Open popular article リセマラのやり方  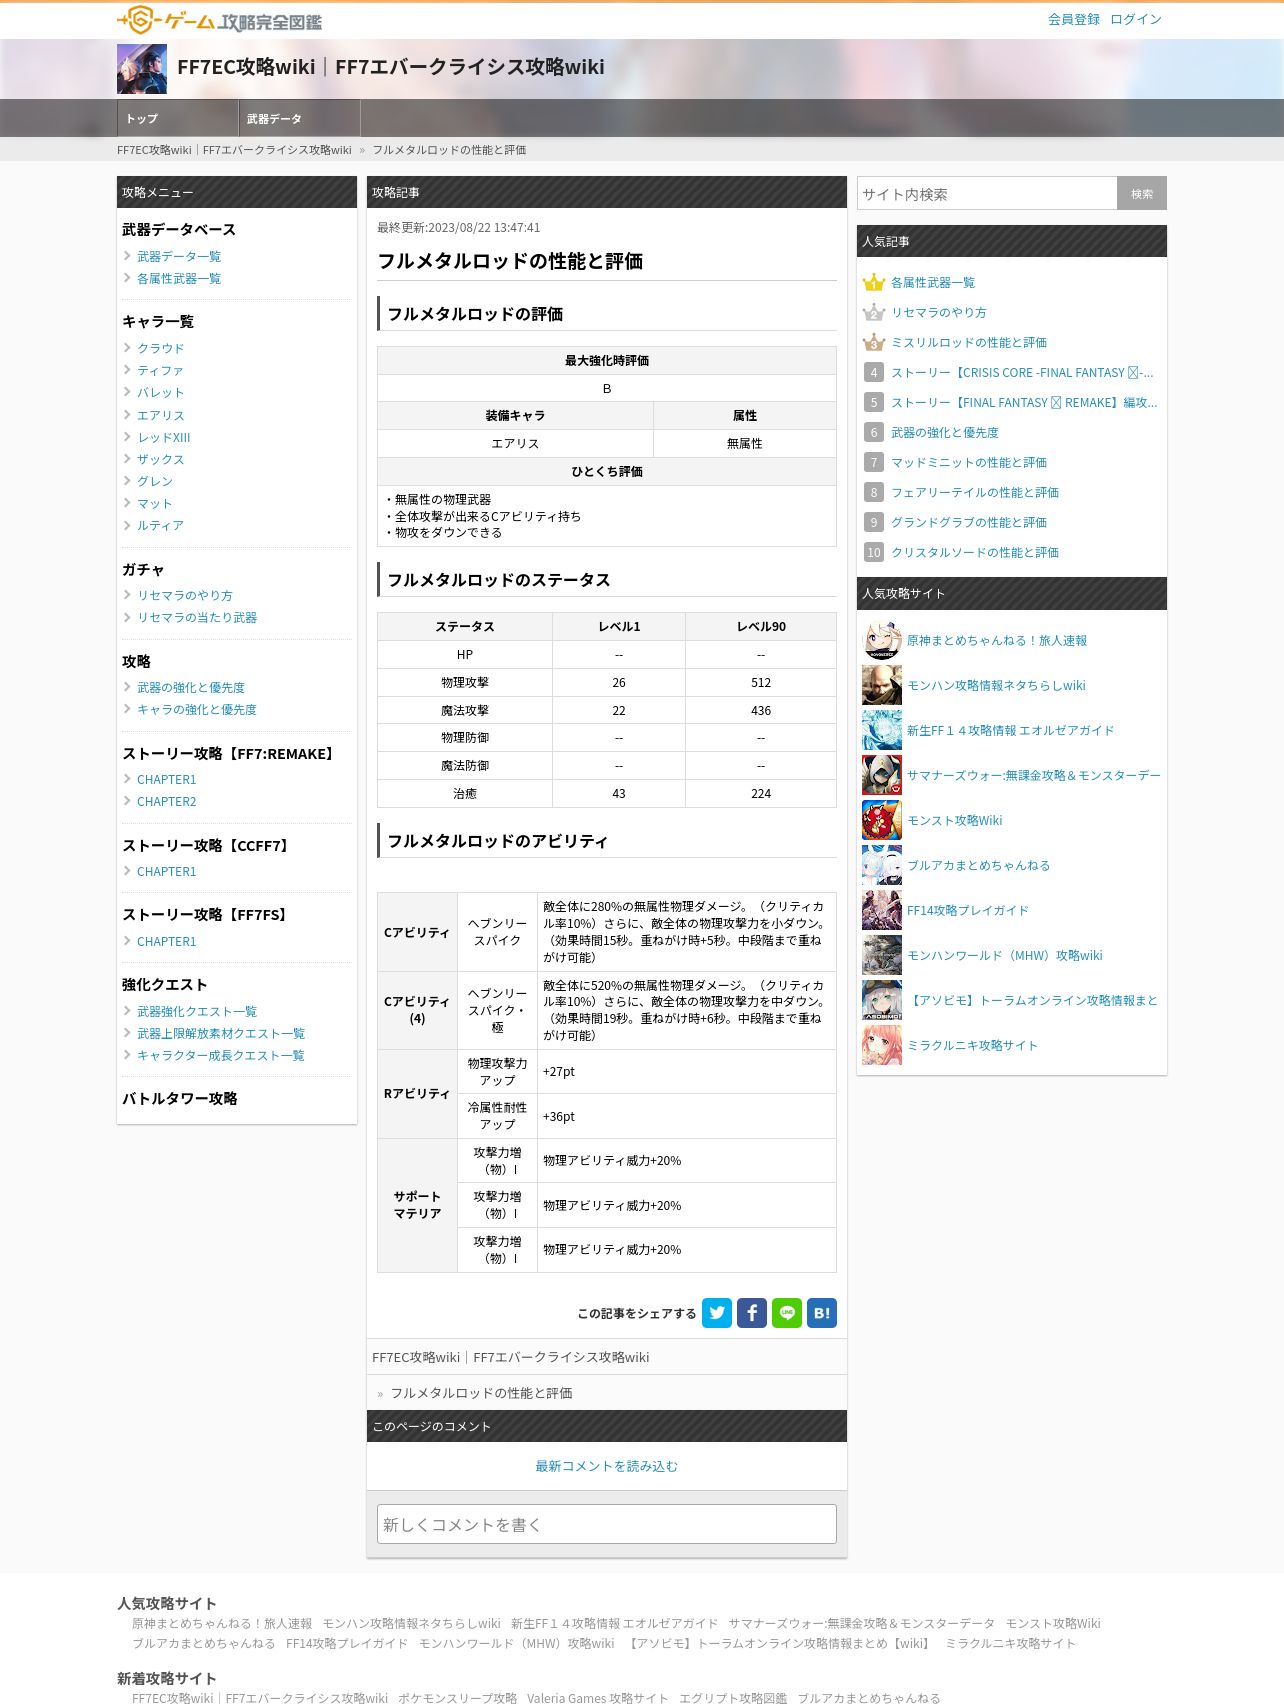coord(939,313)
